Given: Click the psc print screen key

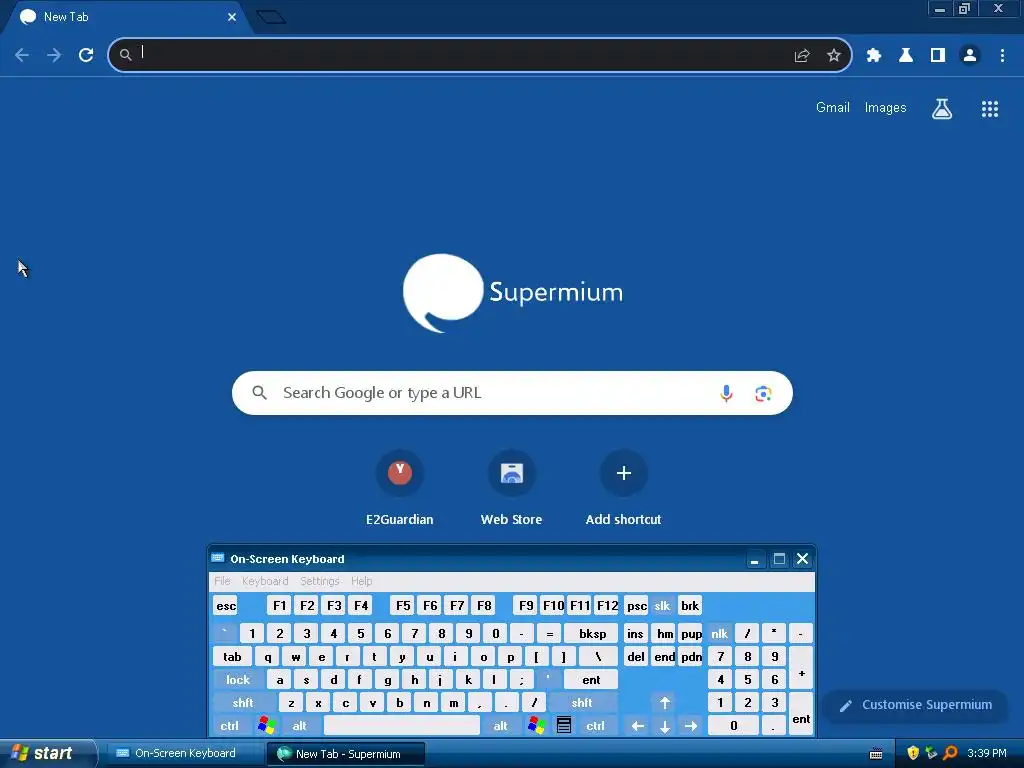Looking at the screenshot, I should pyautogui.click(x=637, y=605).
